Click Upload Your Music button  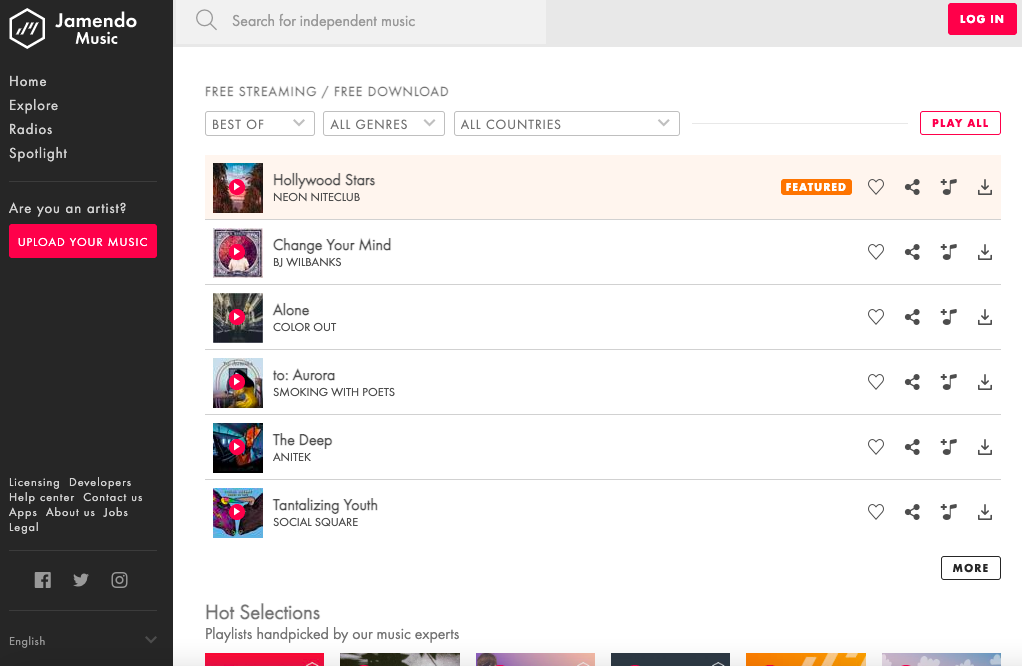pyautogui.click(x=83, y=241)
